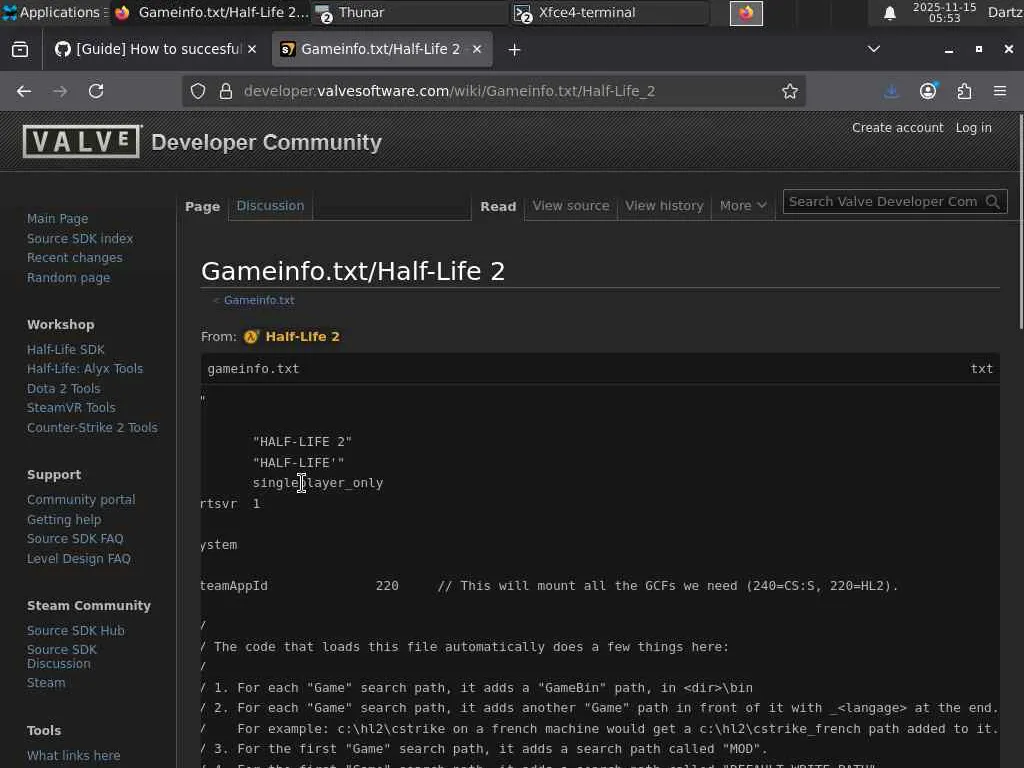Image resolution: width=1024 pixels, height=768 pixels.
Task: Open a new browser tab with plus button
Action: [x=514, y=49]
